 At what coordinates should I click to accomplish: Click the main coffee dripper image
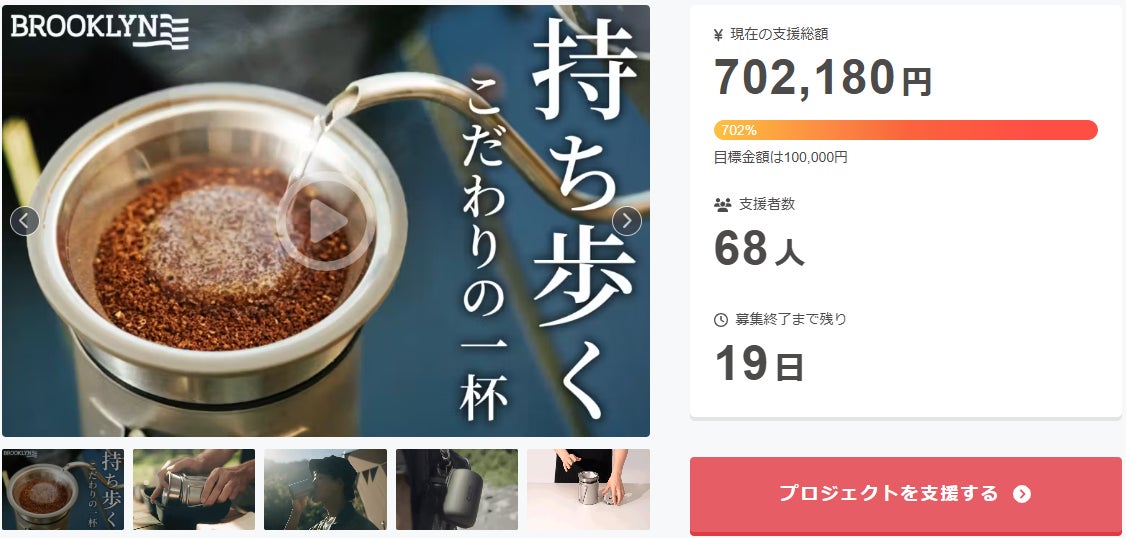click(x=326, y=221)
